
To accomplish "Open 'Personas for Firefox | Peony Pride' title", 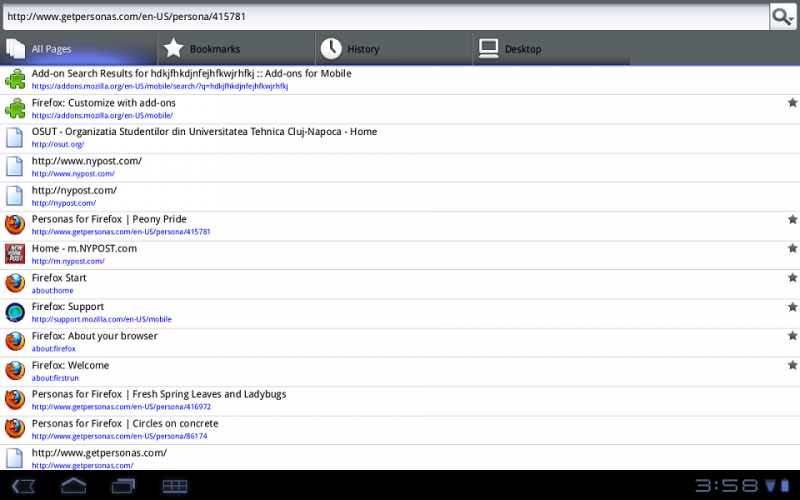I will coord(109,219).
